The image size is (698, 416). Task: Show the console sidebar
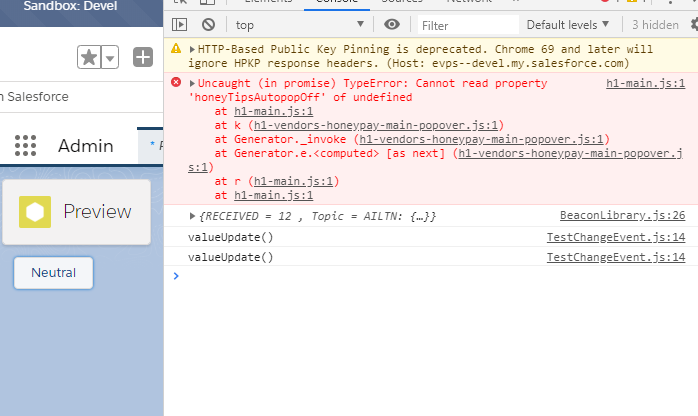point(179,24)
